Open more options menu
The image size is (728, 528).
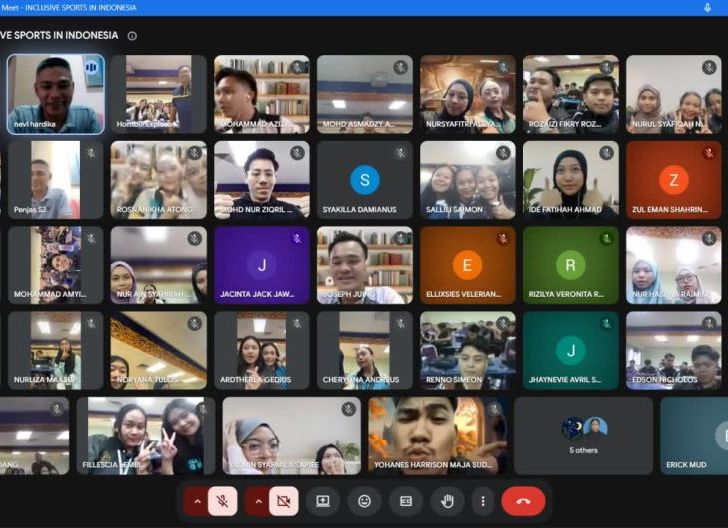click(x=483, y=501)
